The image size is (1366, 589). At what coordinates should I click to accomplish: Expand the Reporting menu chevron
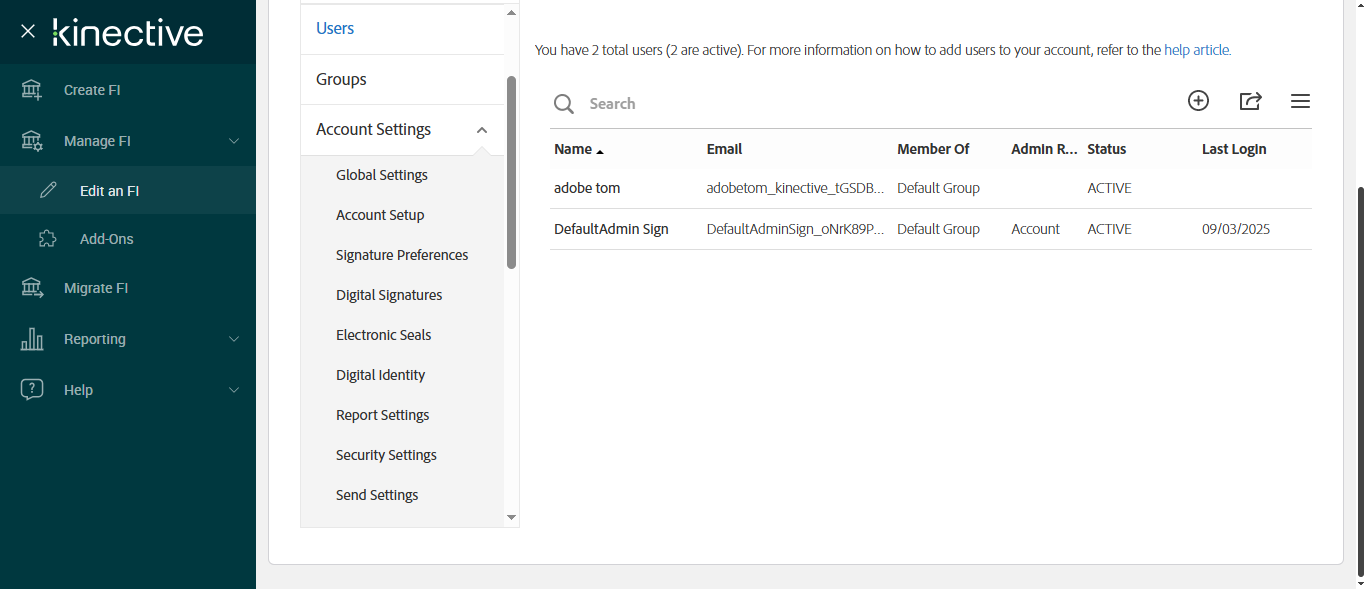coord(234,339)
